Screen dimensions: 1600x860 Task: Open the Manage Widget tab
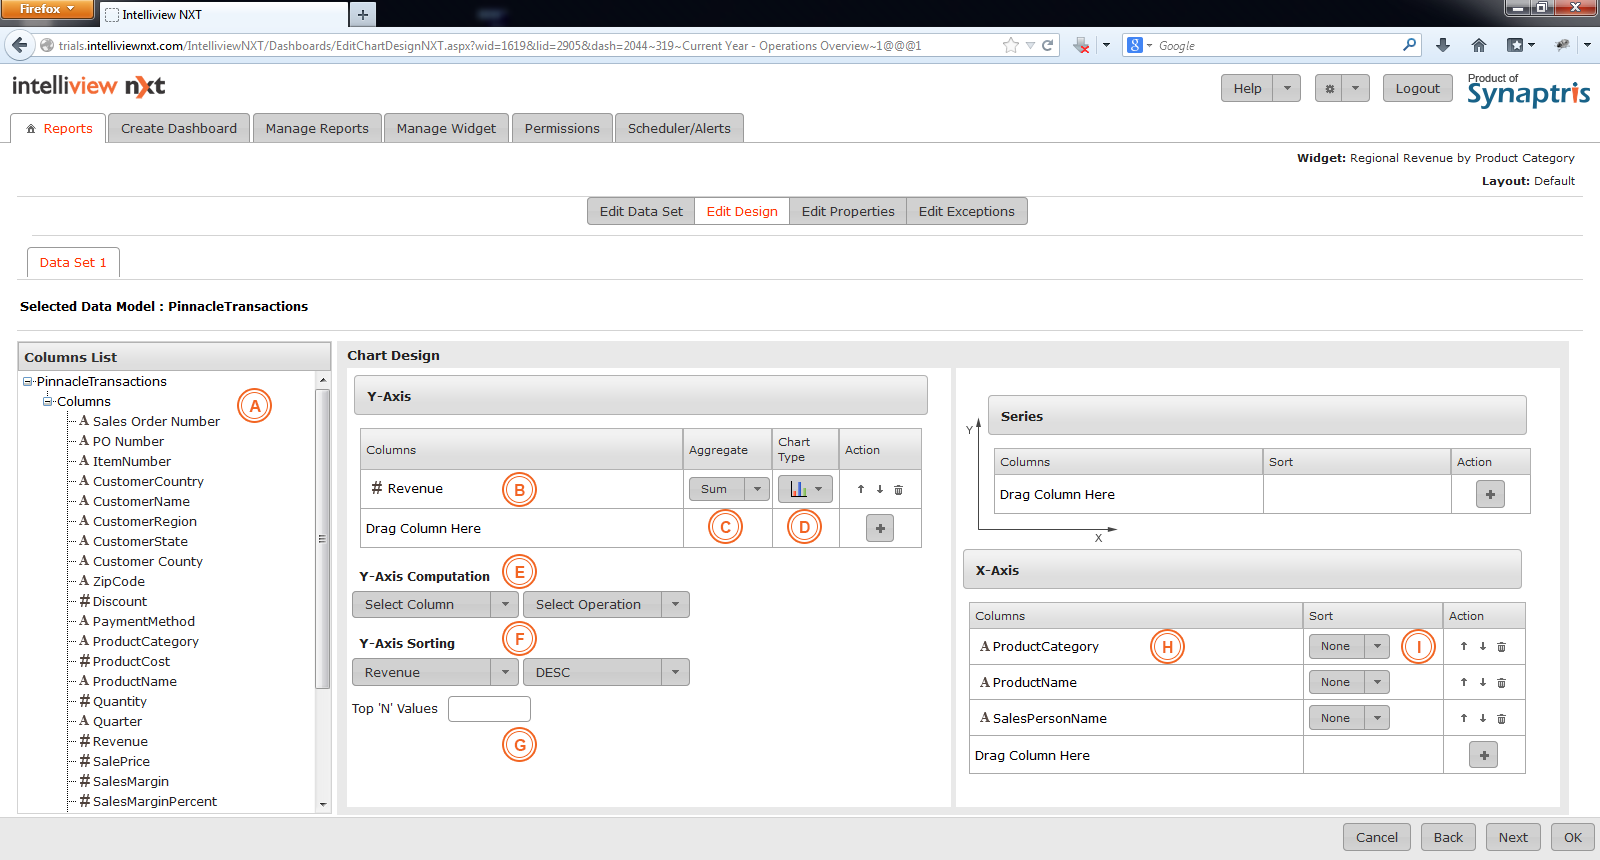point(446,128)
